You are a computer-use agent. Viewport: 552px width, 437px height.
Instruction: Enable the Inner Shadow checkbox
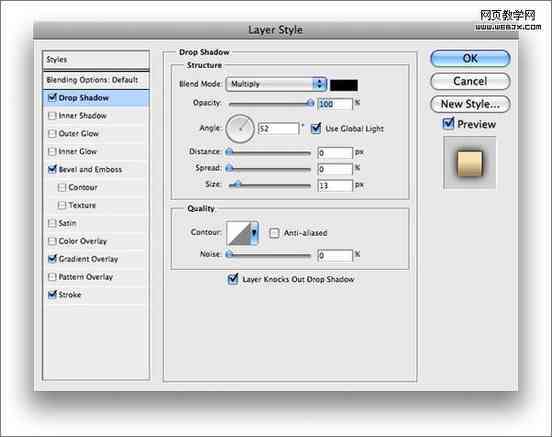click(x=52, y=116)
